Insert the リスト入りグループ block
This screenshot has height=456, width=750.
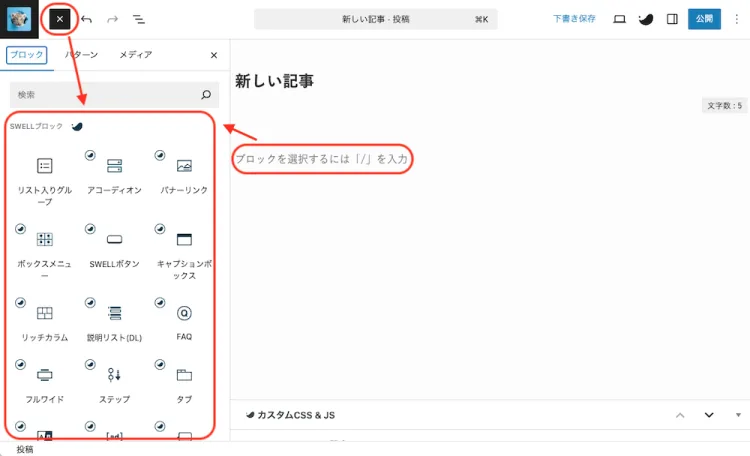pyautogui.click(x=44, y=180)
